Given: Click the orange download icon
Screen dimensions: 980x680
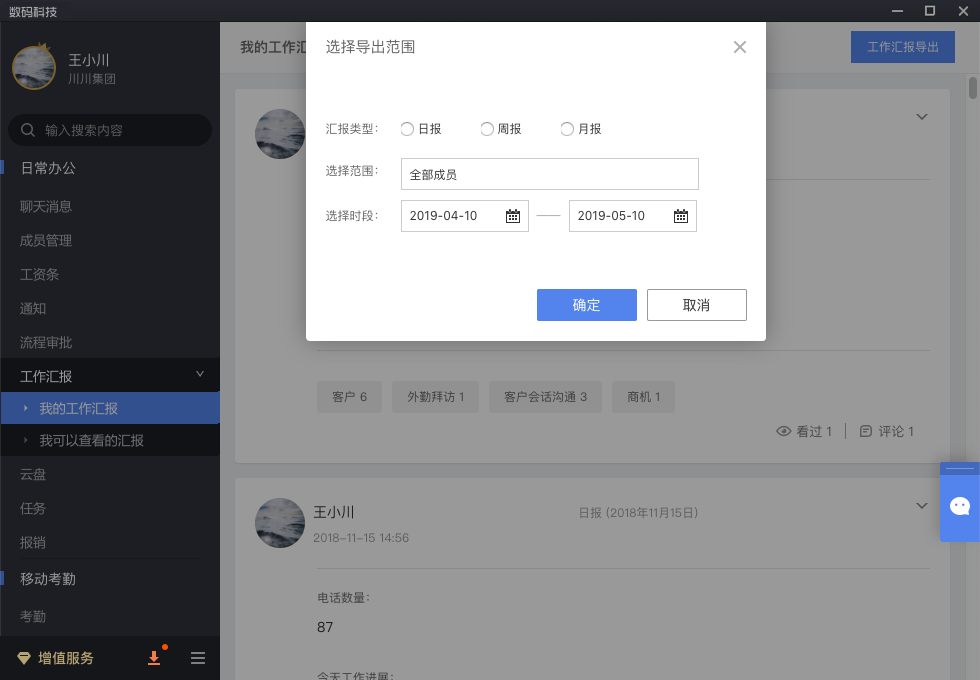Looking at the screenshot, I should click(154, 658).
